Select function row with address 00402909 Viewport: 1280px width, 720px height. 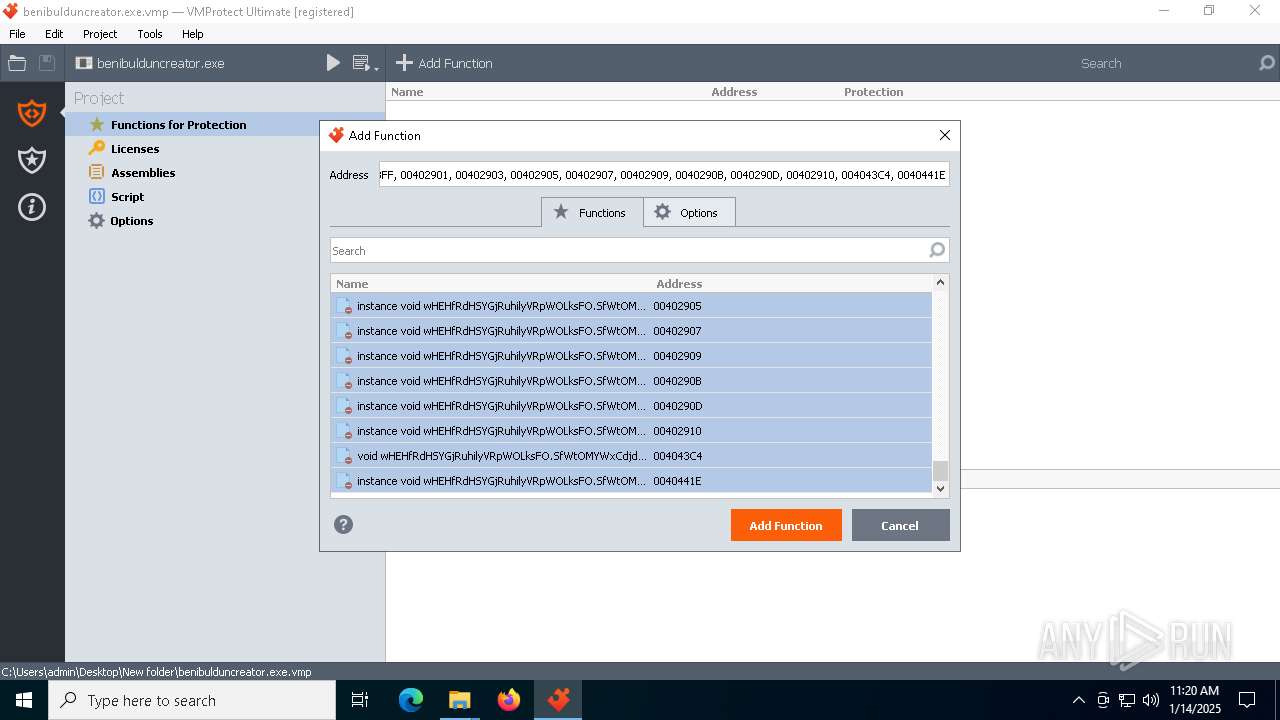631,355
